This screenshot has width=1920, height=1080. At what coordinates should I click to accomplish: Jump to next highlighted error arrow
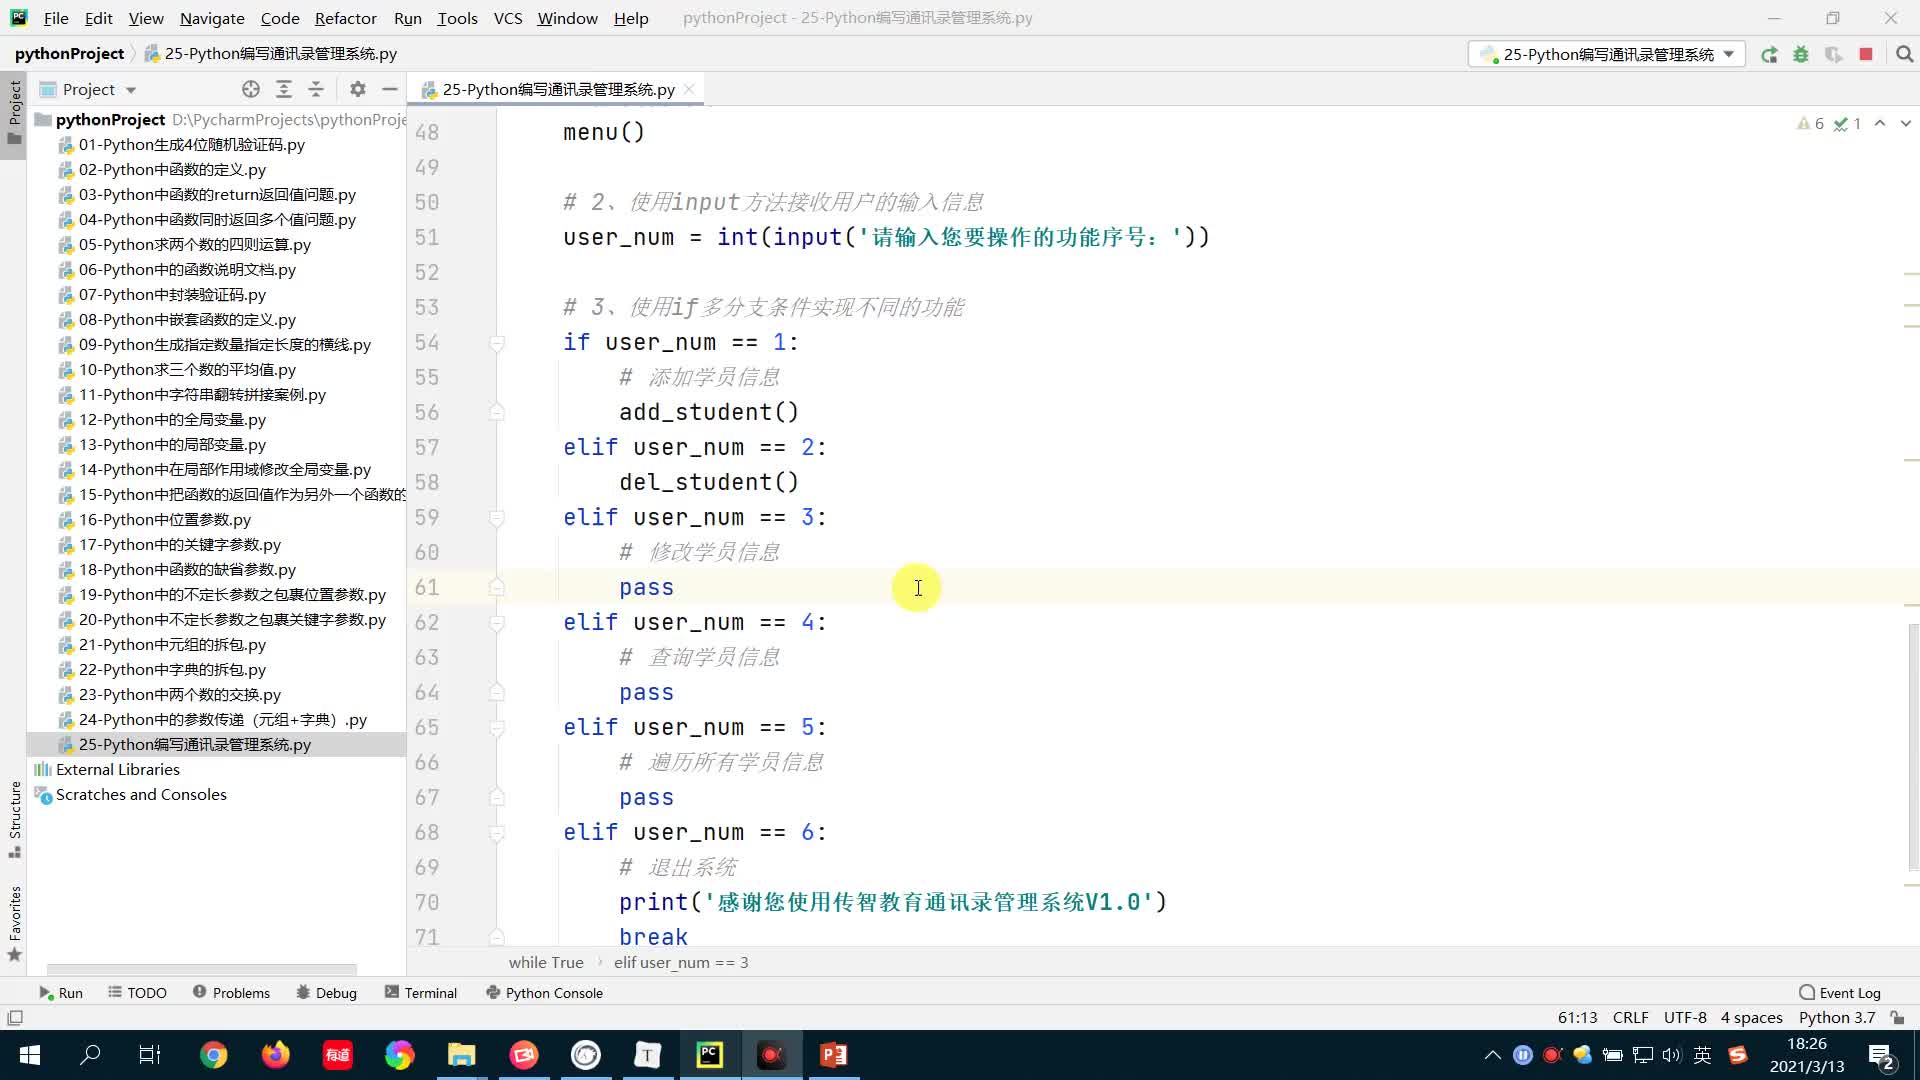pos(1905,123)
